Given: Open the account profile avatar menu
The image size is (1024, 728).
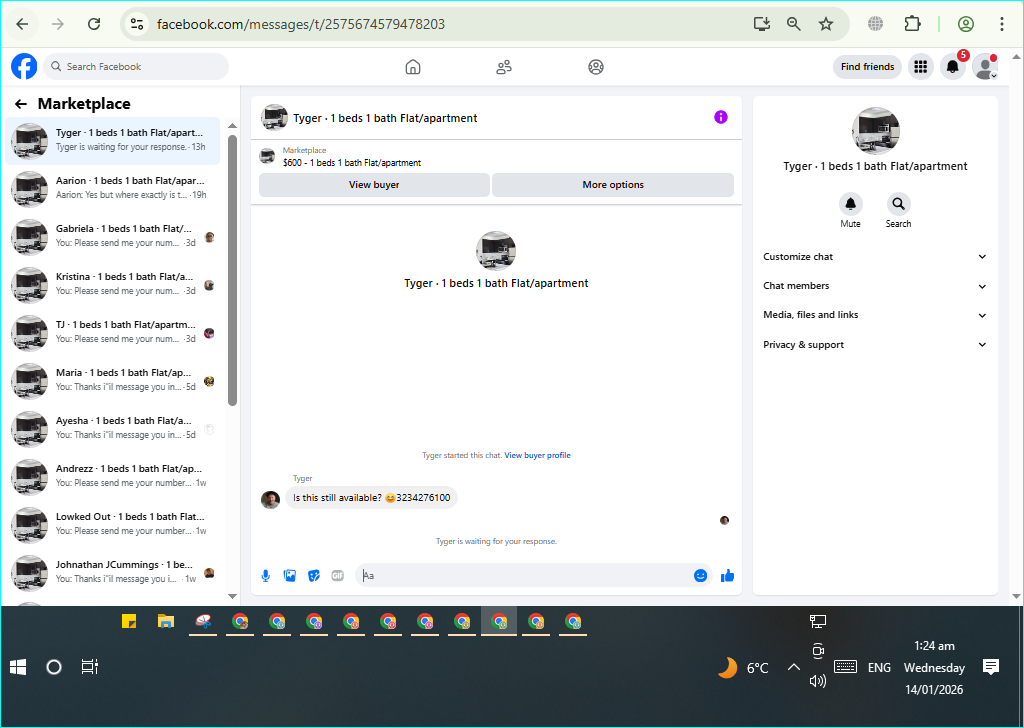Looking at the screenshot, I should click(985, 67).
